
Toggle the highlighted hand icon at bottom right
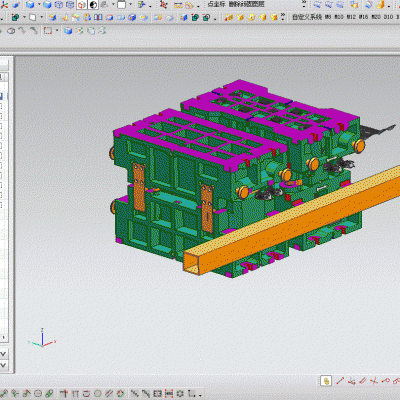[x=326, y=381]
